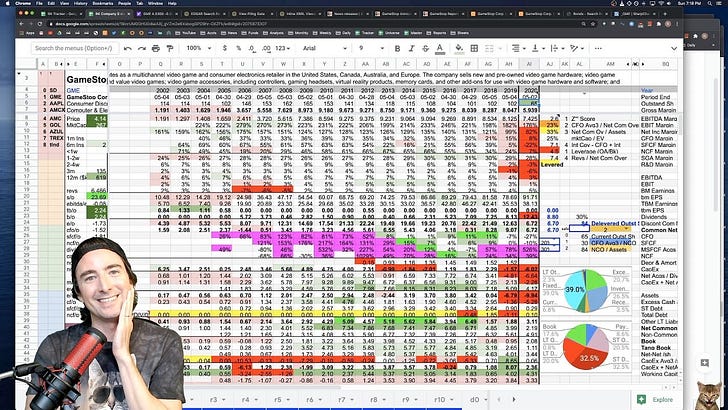Screen dimensions: 728x410
Task: Switch to the r5 sheet tab
Action: (281, 399)
